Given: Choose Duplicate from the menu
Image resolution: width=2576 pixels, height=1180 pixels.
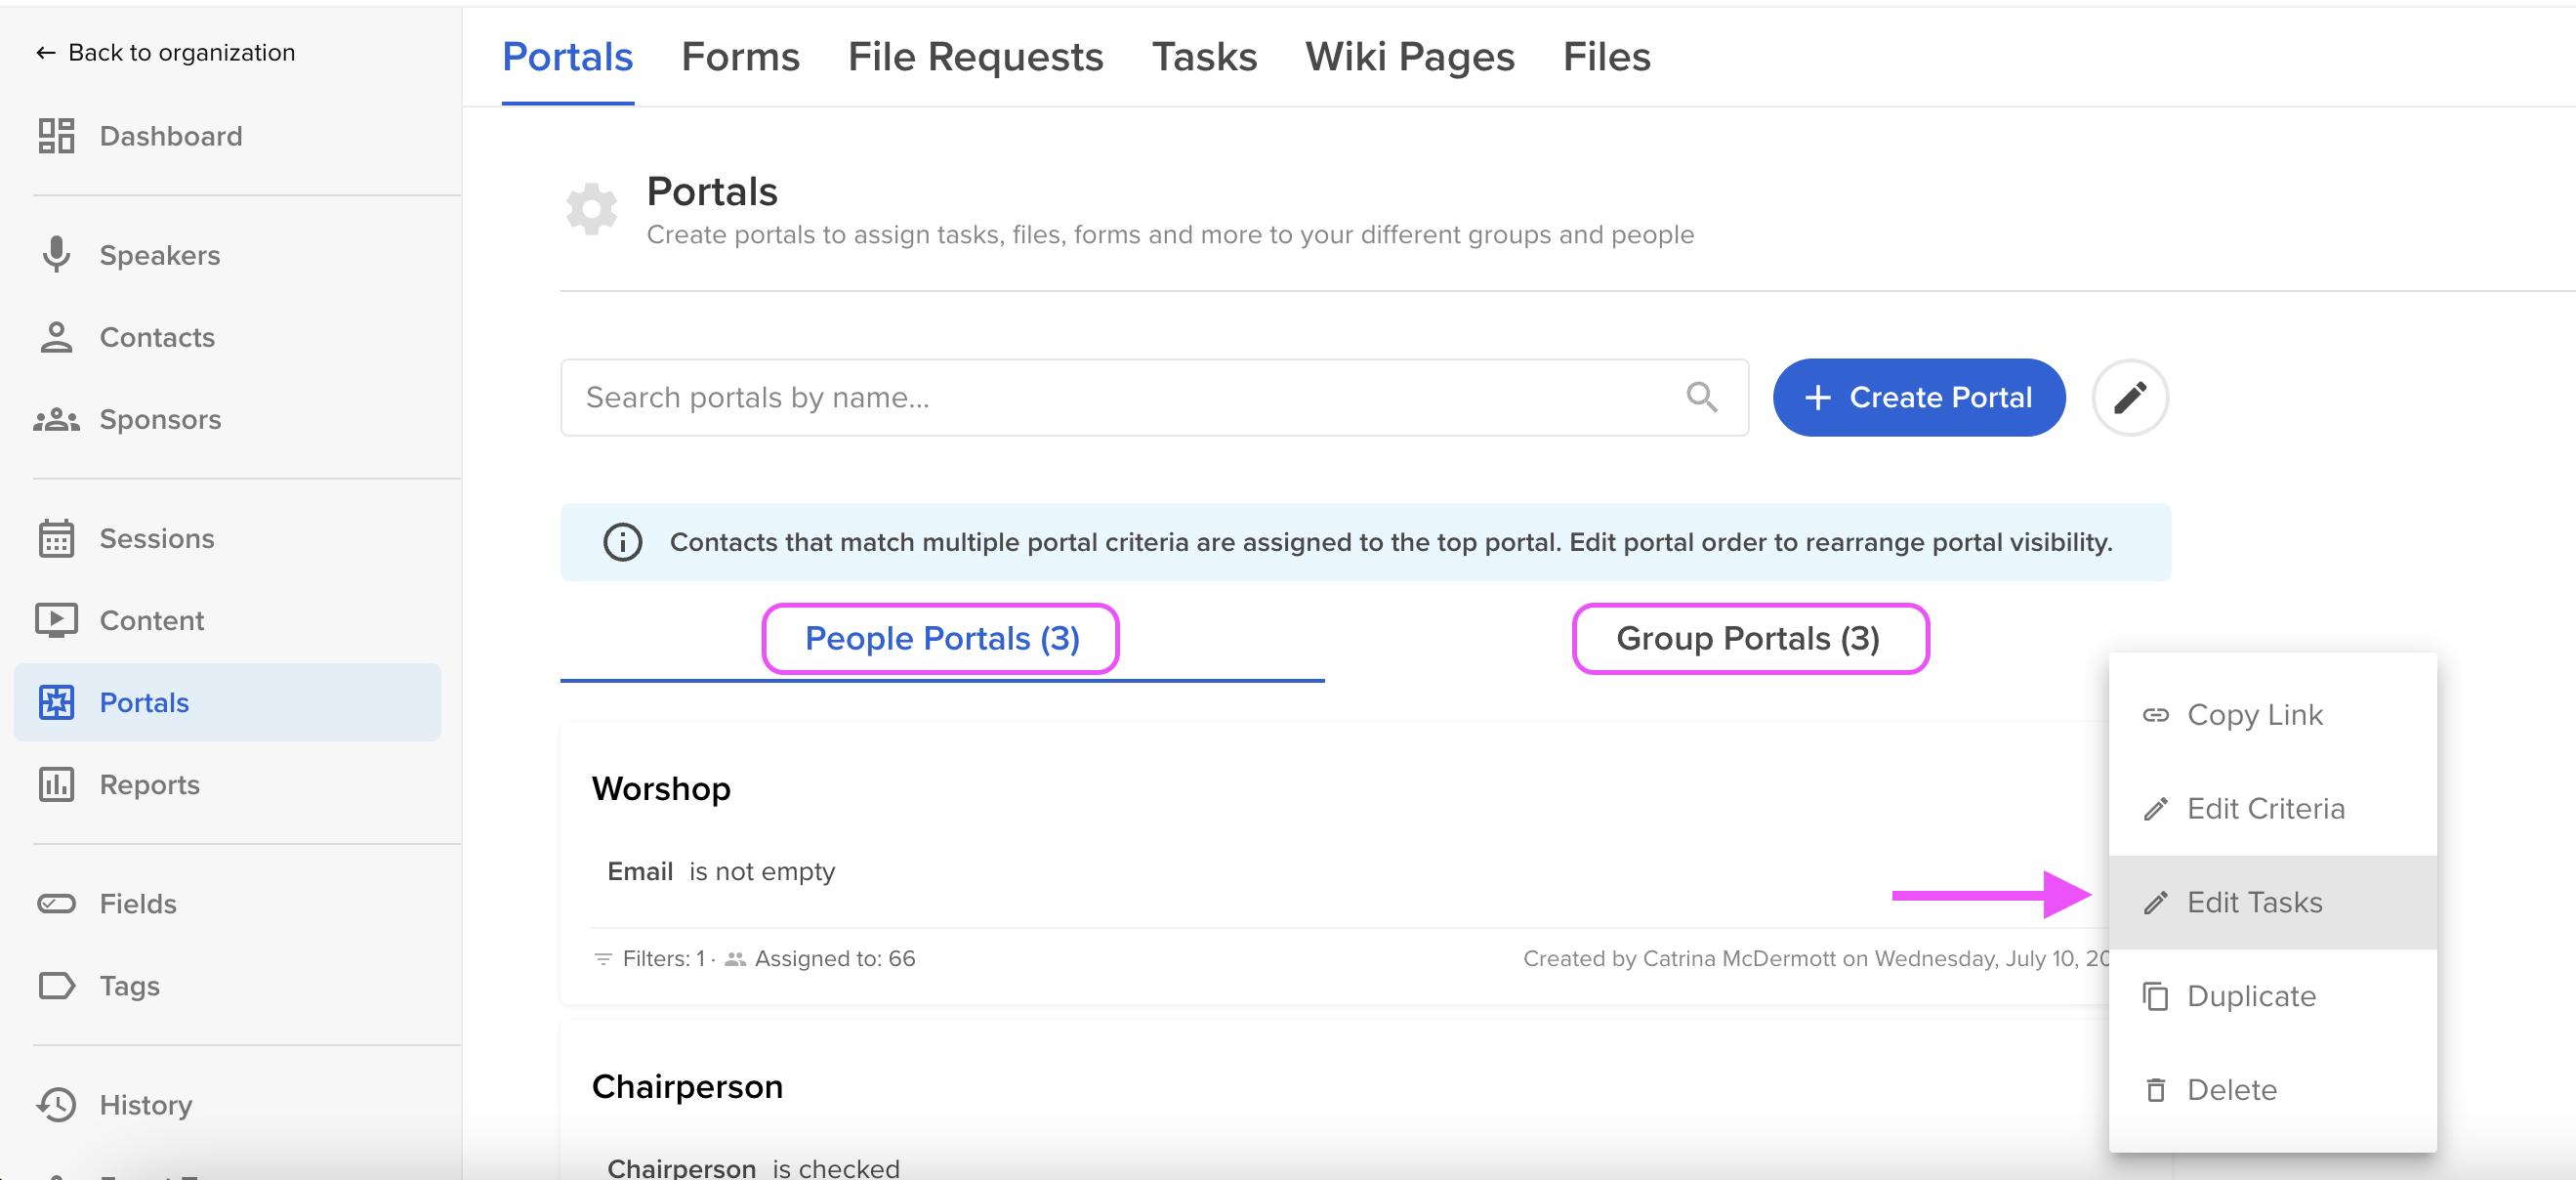Looking at the screenshot, I should (x=2250, y=996).
